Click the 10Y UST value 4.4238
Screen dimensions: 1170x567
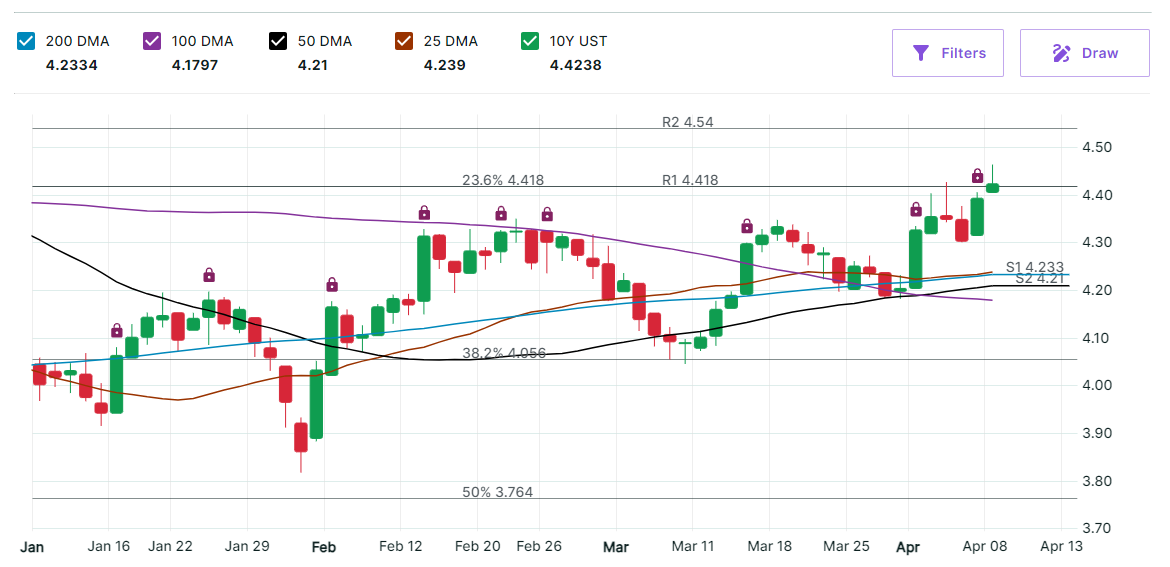[575, 65]
